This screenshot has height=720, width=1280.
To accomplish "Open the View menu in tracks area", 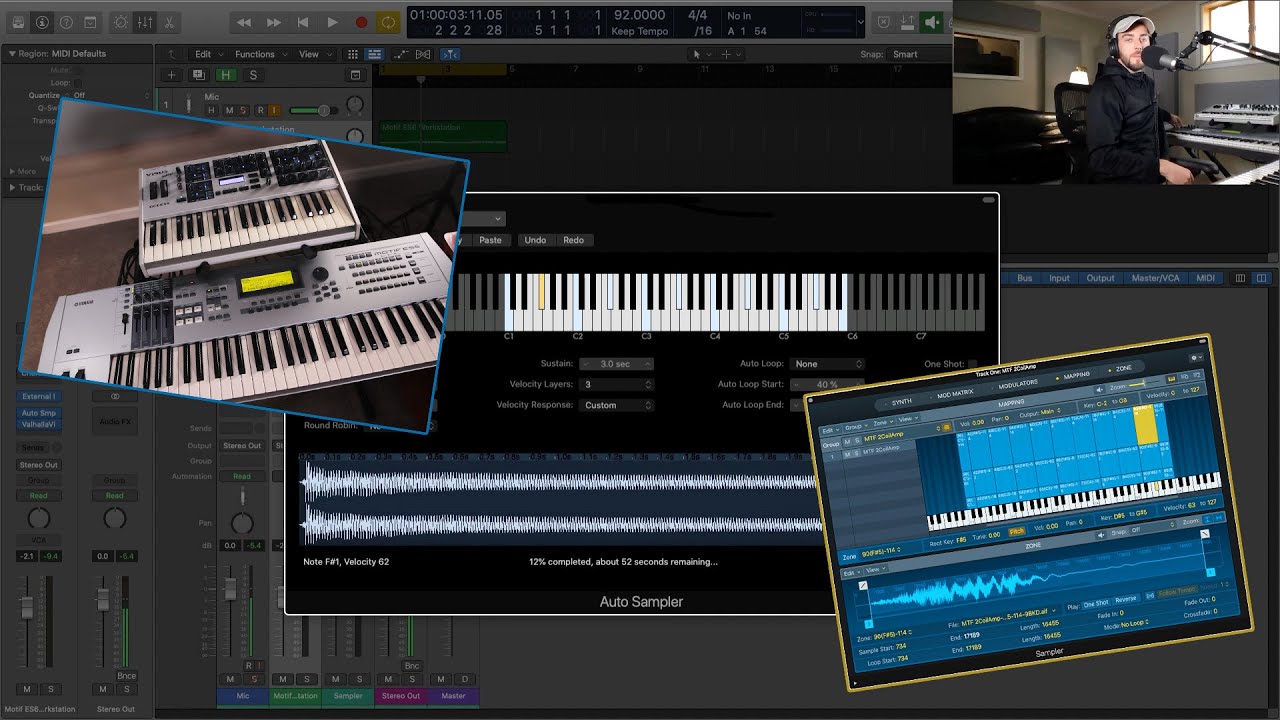I will (x=313, y=54).
